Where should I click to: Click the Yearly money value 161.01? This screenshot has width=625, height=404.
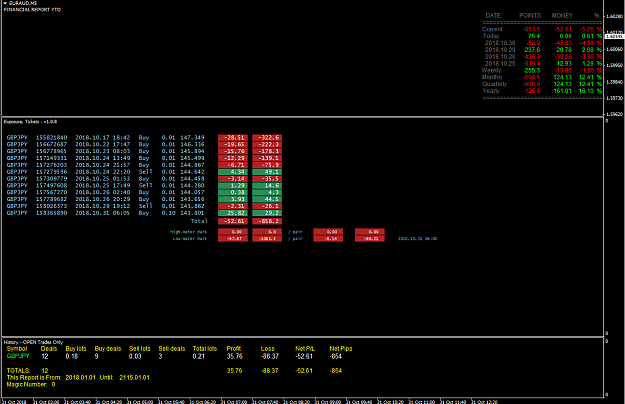coord(562,91)
